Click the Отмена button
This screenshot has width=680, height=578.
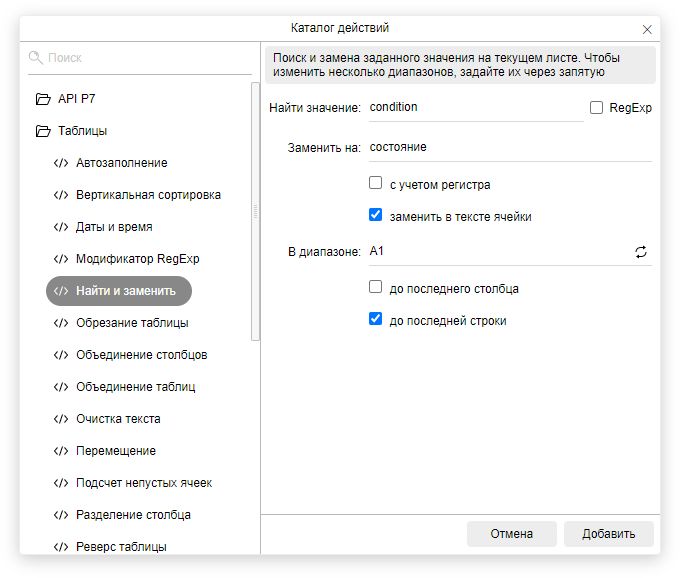click(511, 534)
